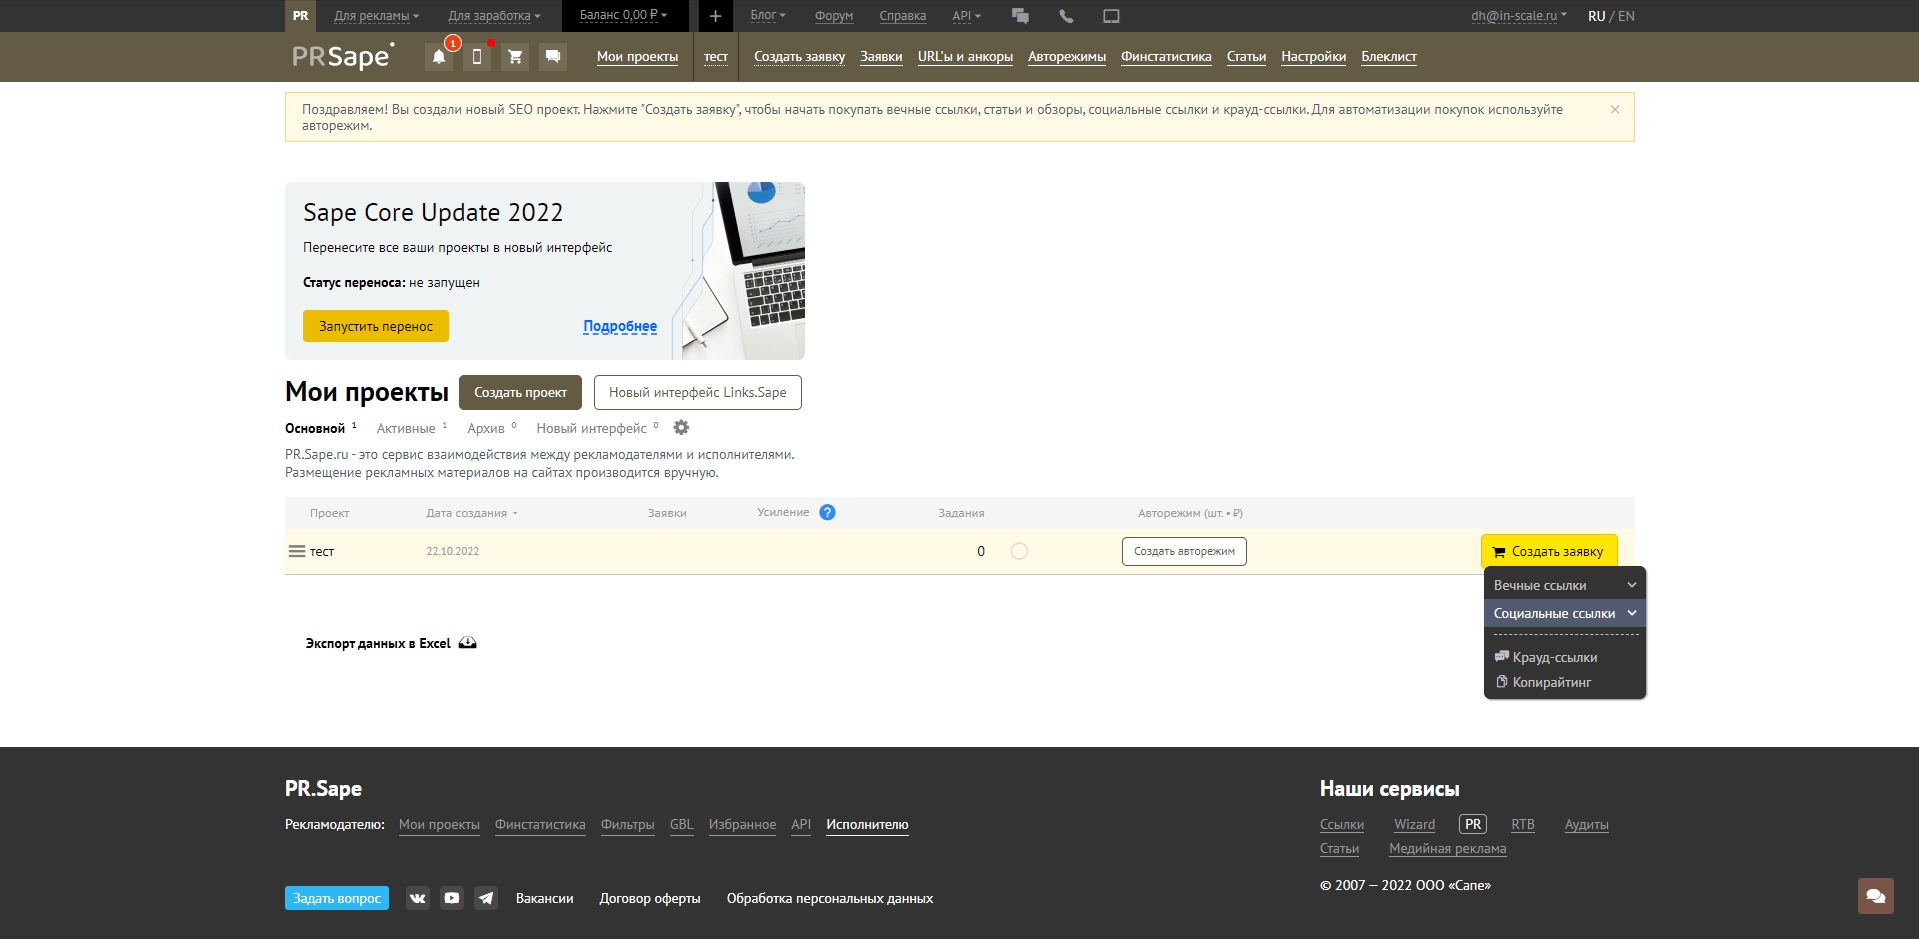Open the Баланс 0,00 ₽ dropdown
The height and width of the screenshot is (939, 1919).
pyautogui.click(x=623, y=15)
